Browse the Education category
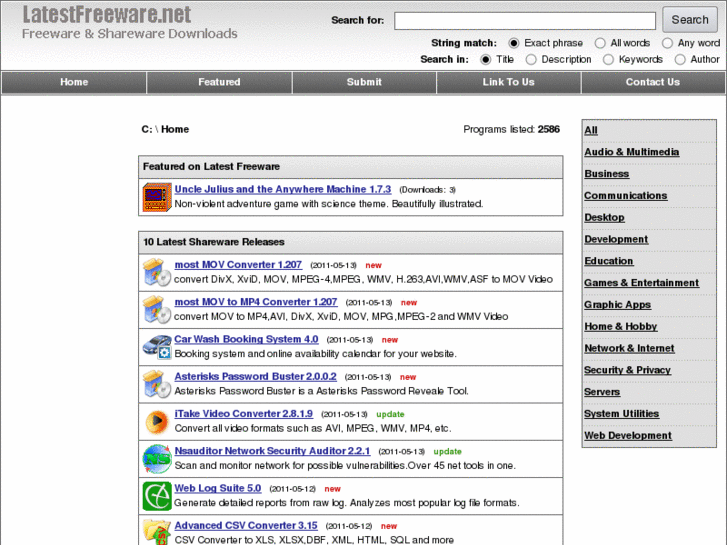 [x=608, y=261]
